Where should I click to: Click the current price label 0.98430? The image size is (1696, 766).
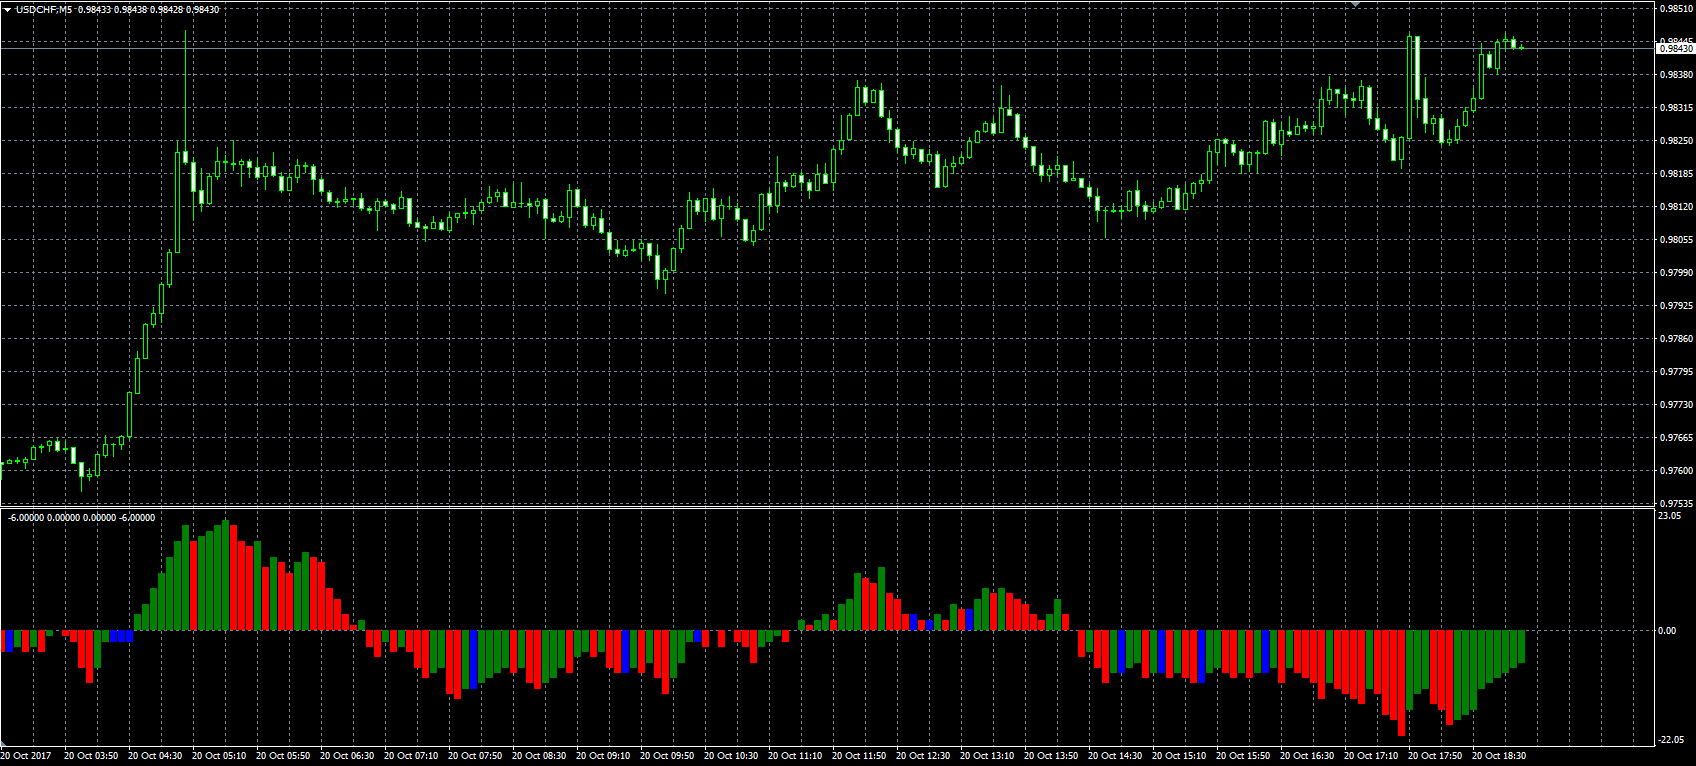(x=1675, y=48)
